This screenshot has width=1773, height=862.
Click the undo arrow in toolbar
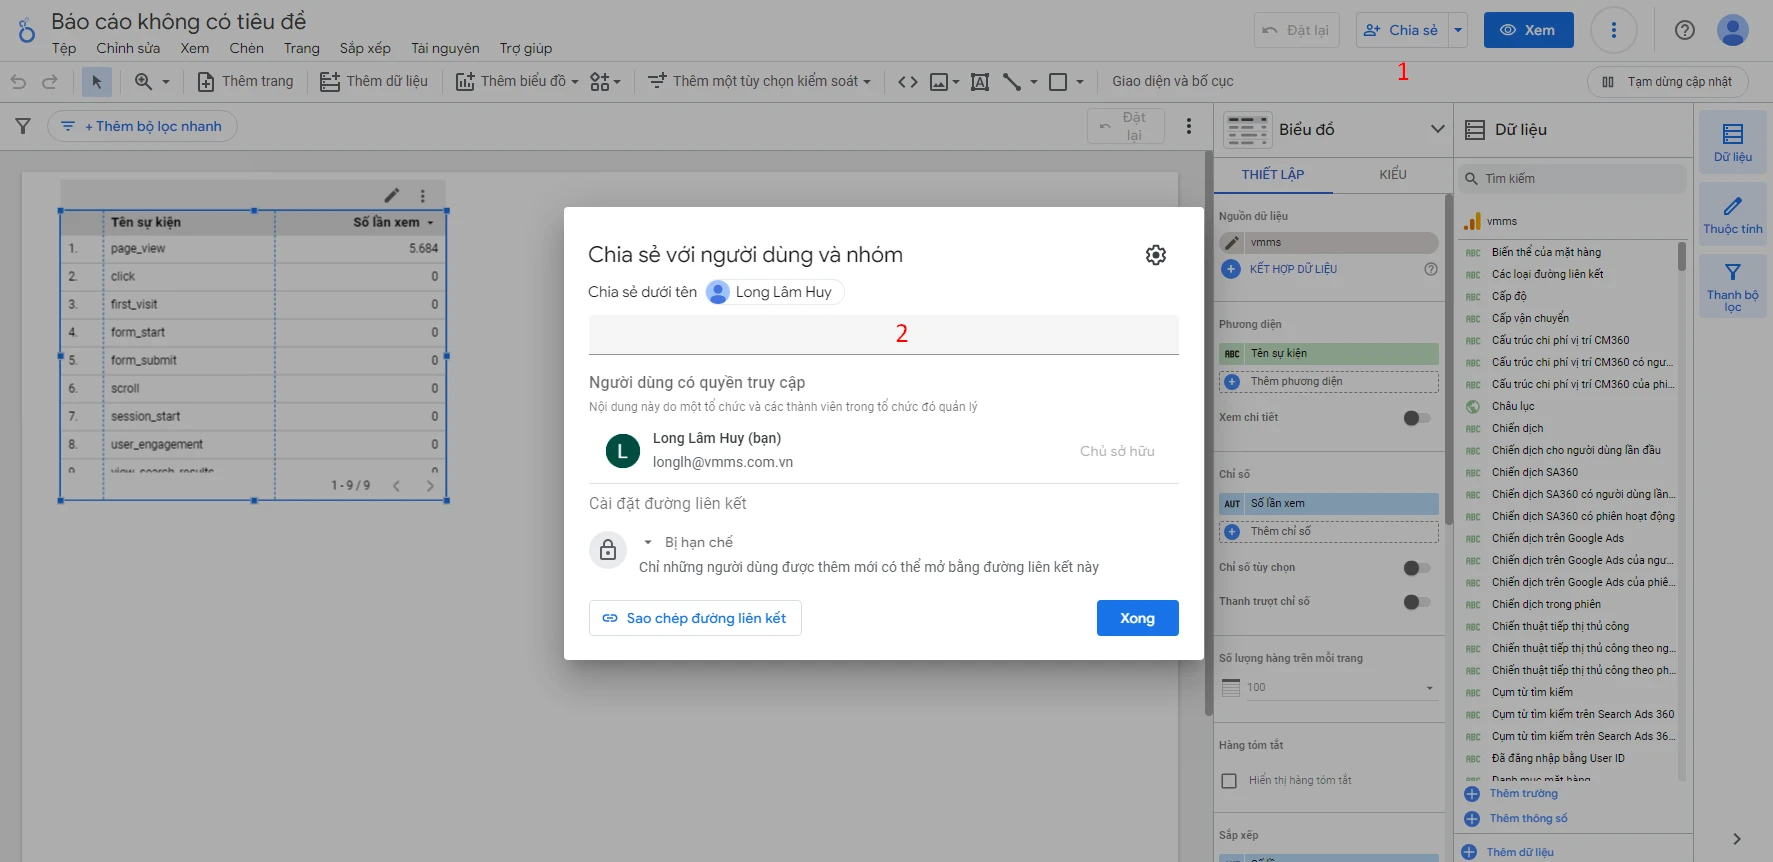(x=18, y=82)
